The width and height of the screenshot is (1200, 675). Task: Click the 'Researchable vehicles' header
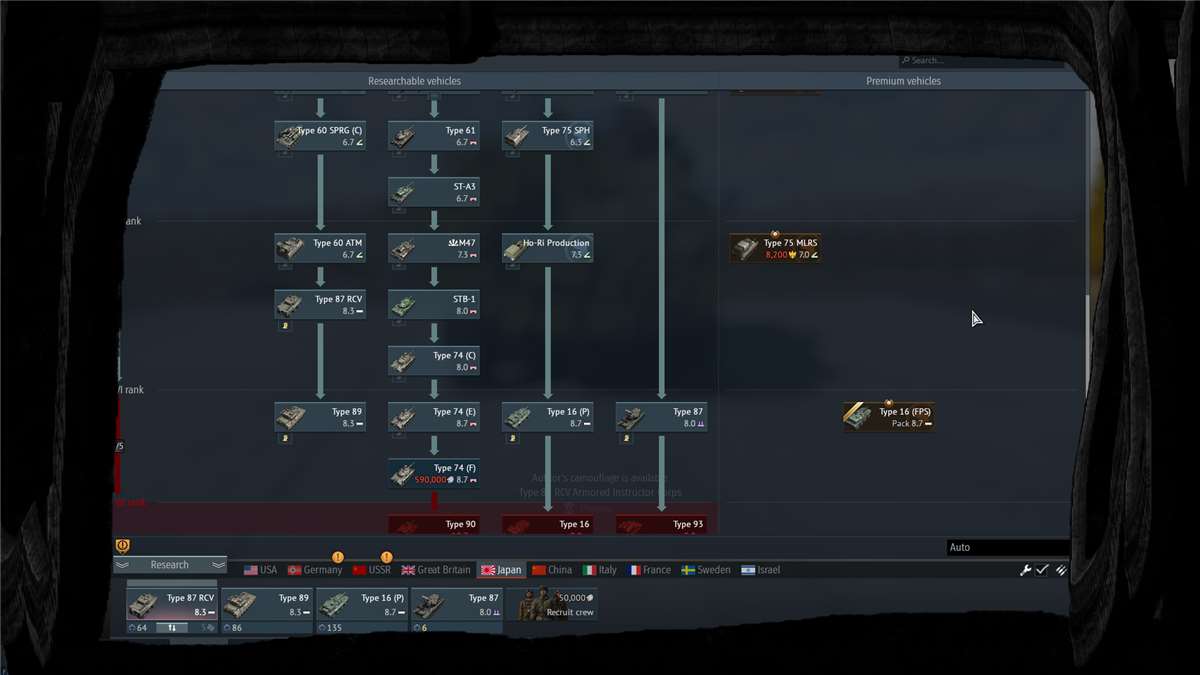point(414,81)
